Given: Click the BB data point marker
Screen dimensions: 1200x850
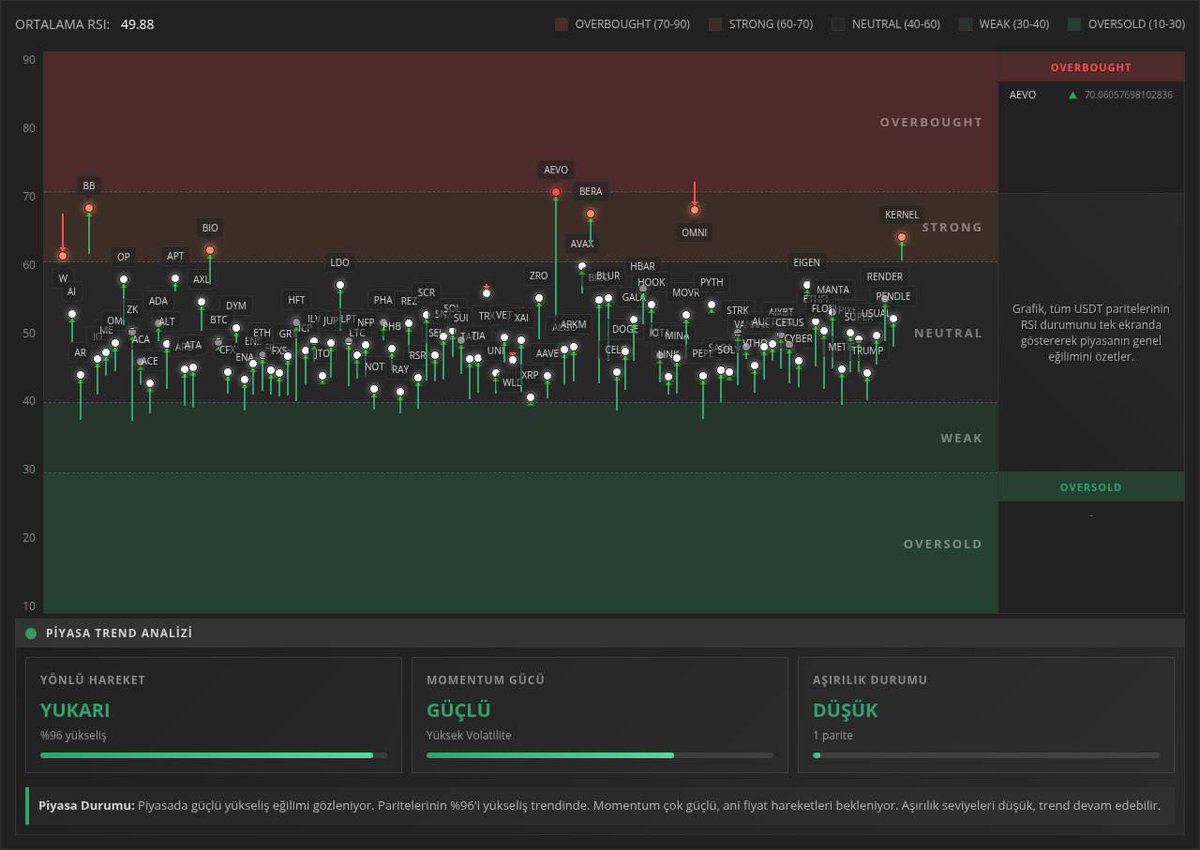Looking at the screenshot, I should point(89,208).
